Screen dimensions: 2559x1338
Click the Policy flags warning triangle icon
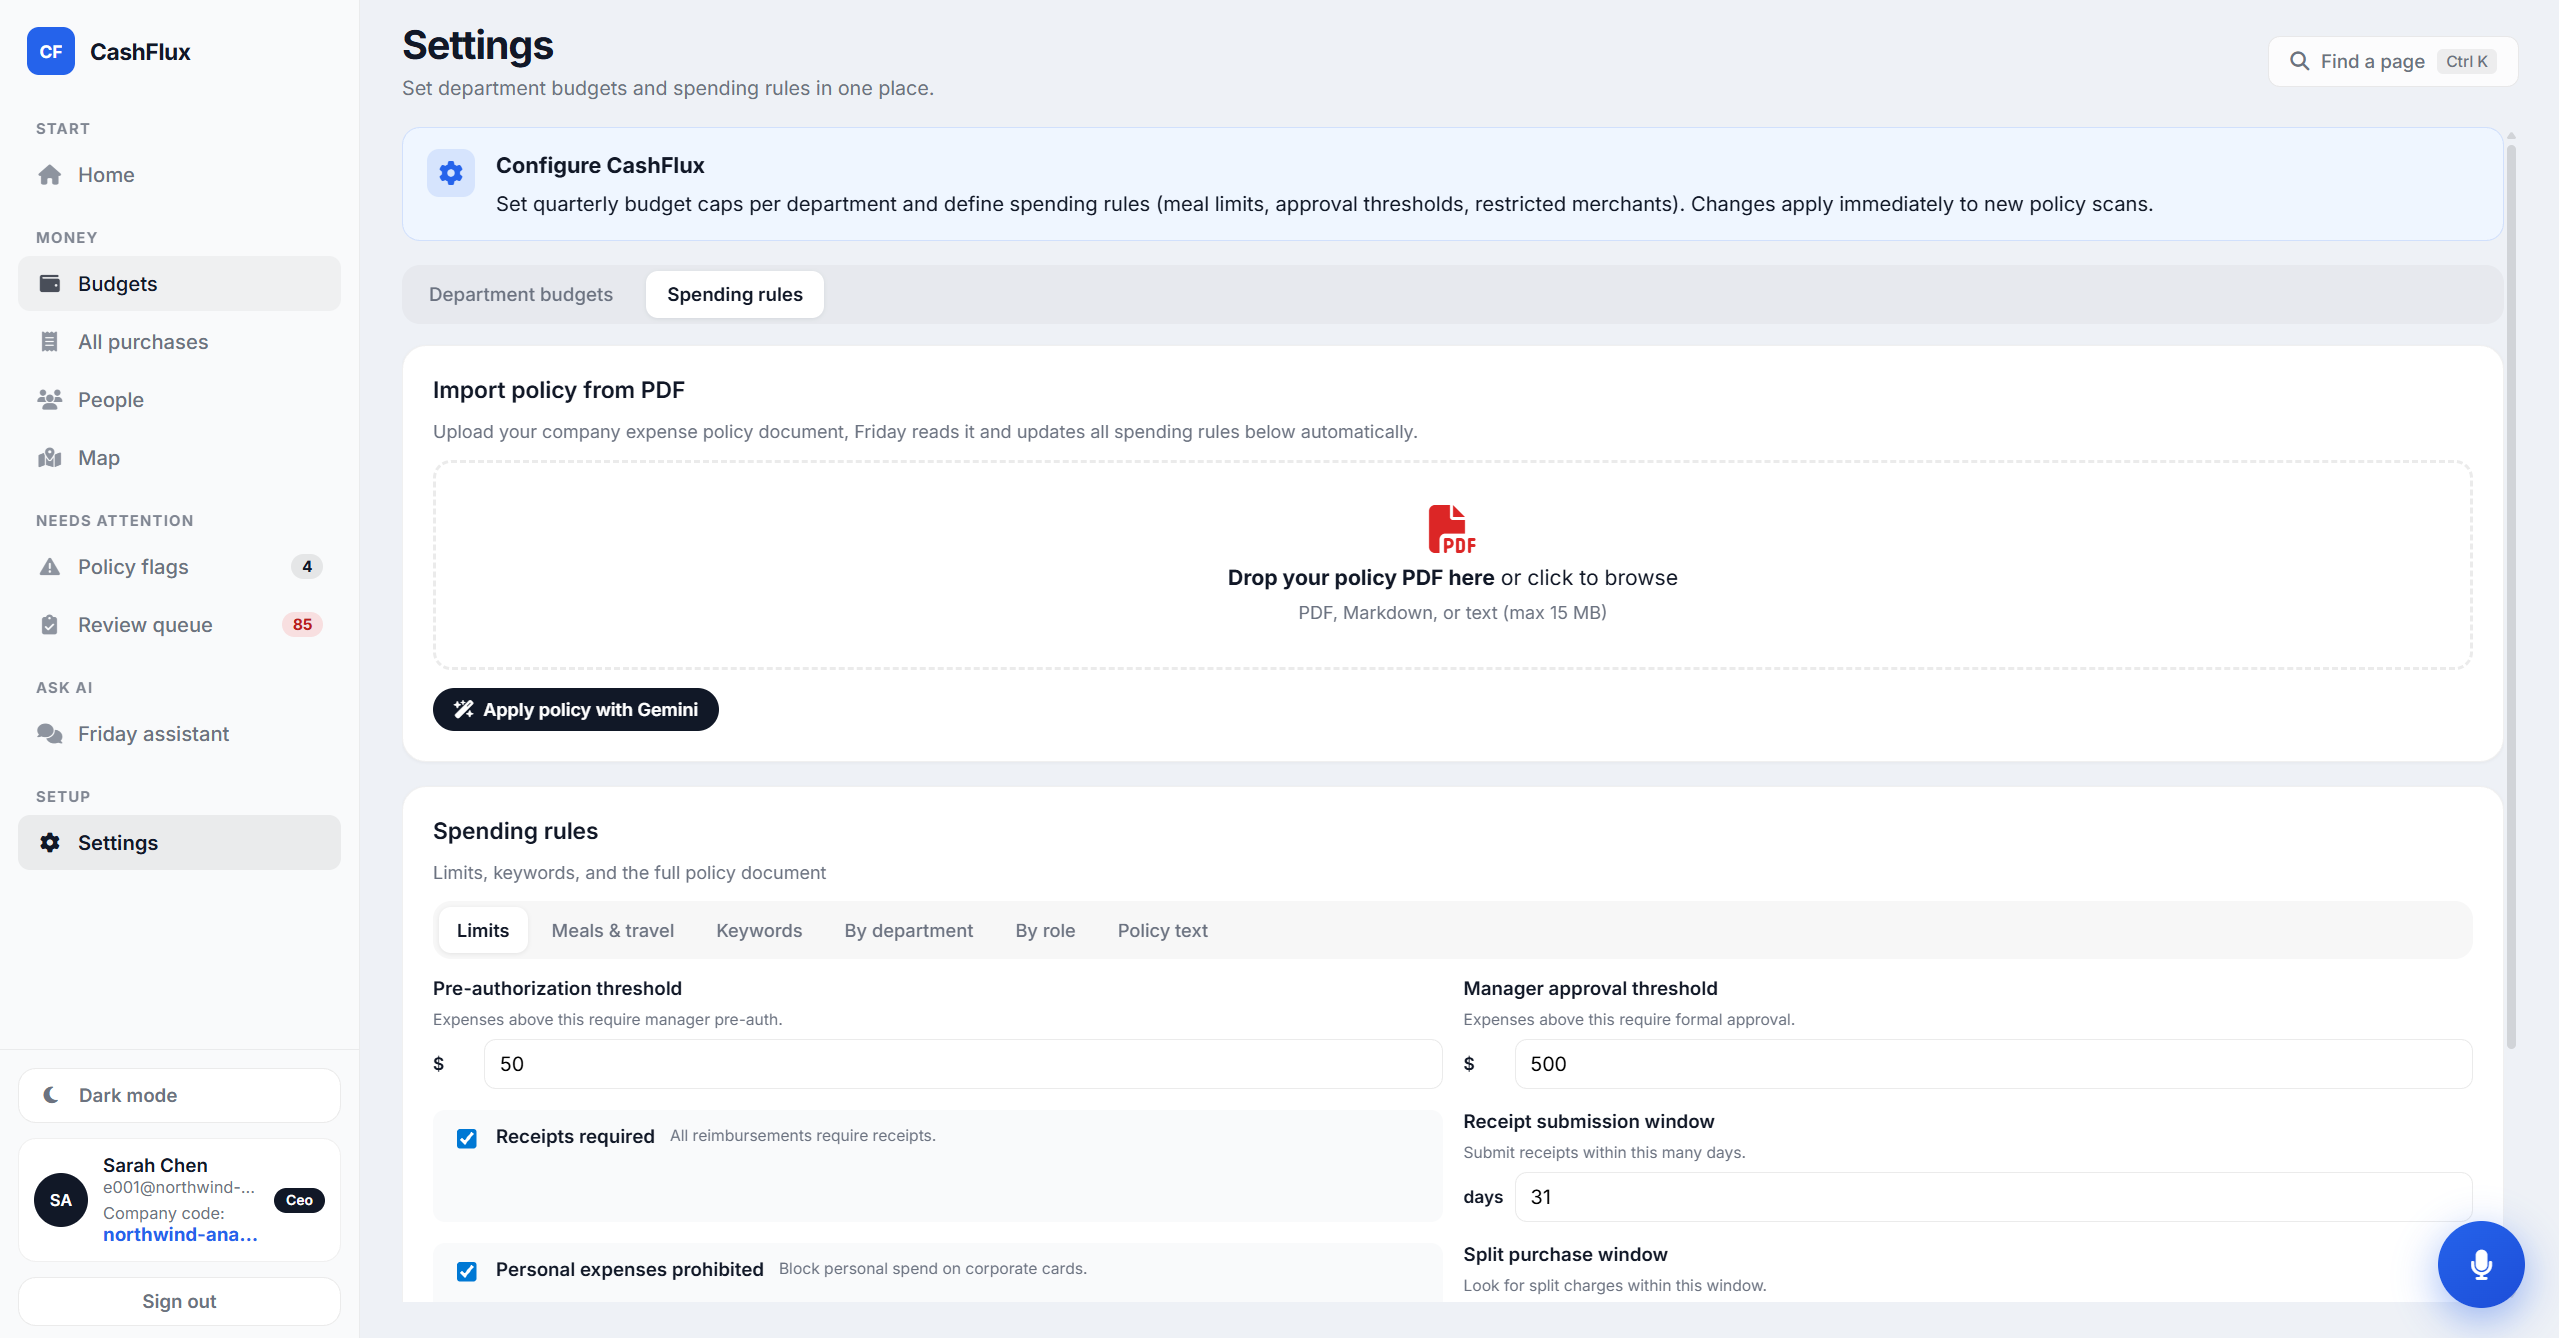[x=50, y=567]
